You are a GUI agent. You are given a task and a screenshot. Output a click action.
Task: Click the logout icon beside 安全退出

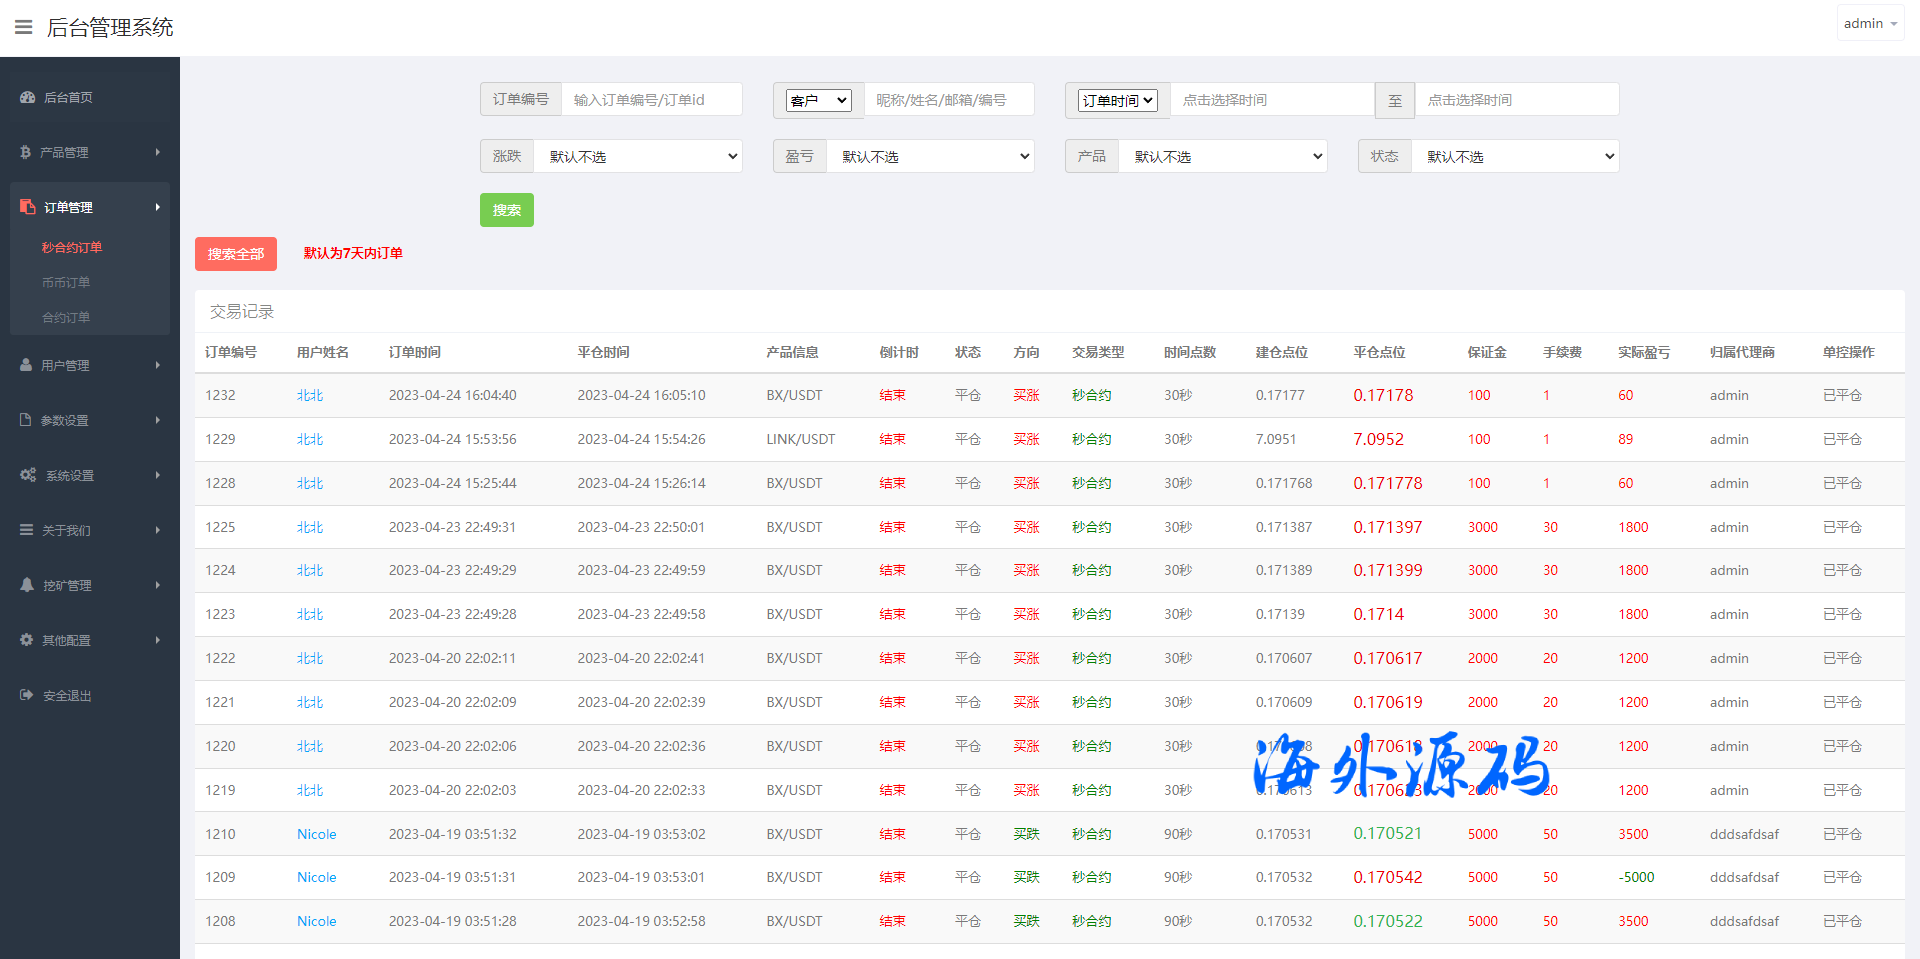26,695
